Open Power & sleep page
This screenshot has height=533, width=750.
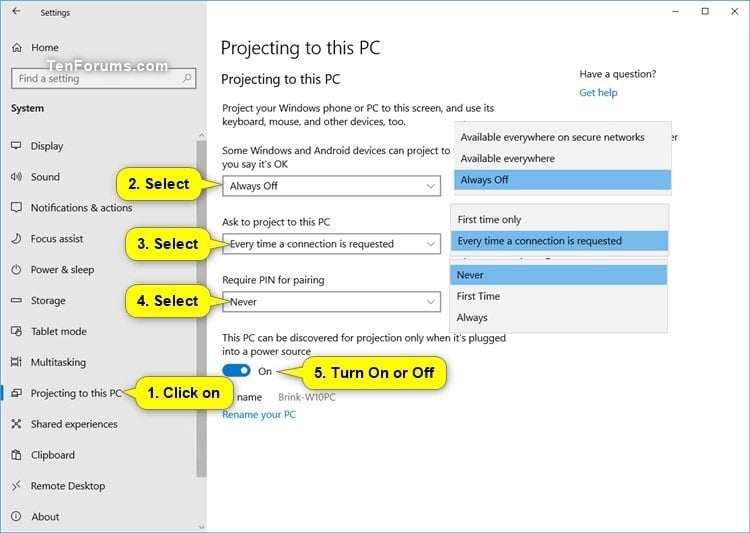click(62, 270)
